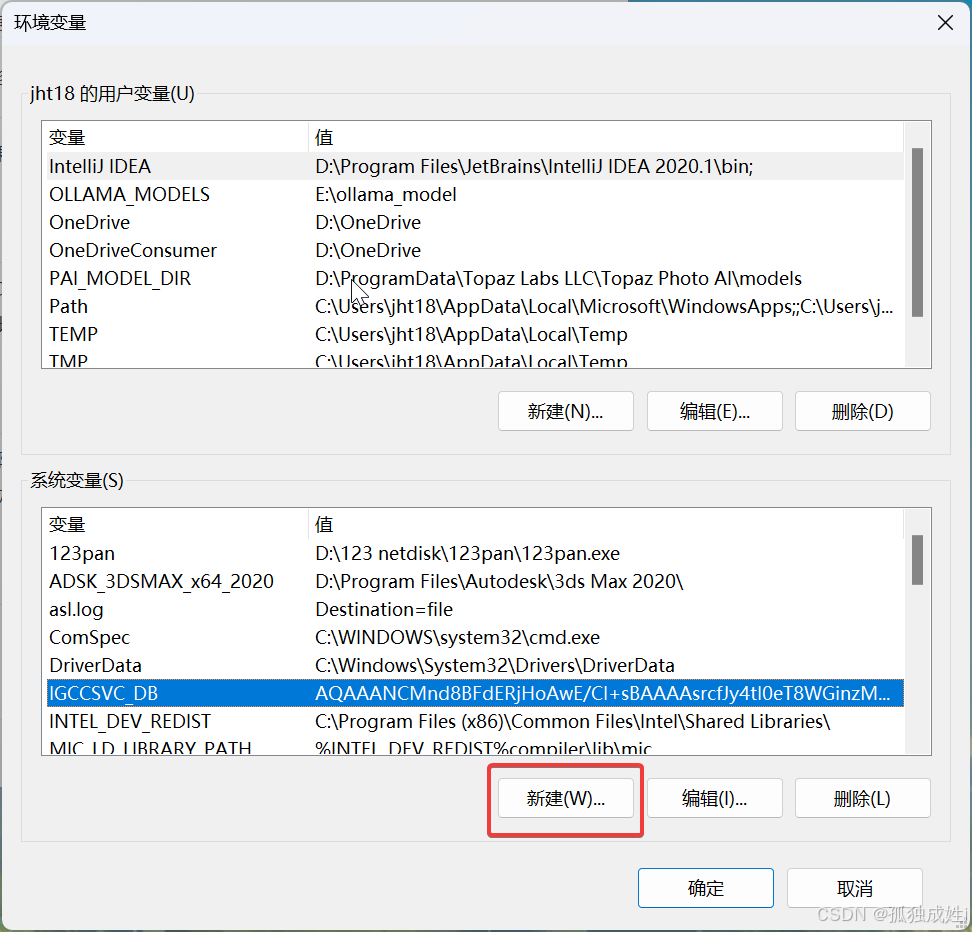This screenshot has width=972, height=932.
Task: Select the 123pan system variable entry
Action: 200,553
